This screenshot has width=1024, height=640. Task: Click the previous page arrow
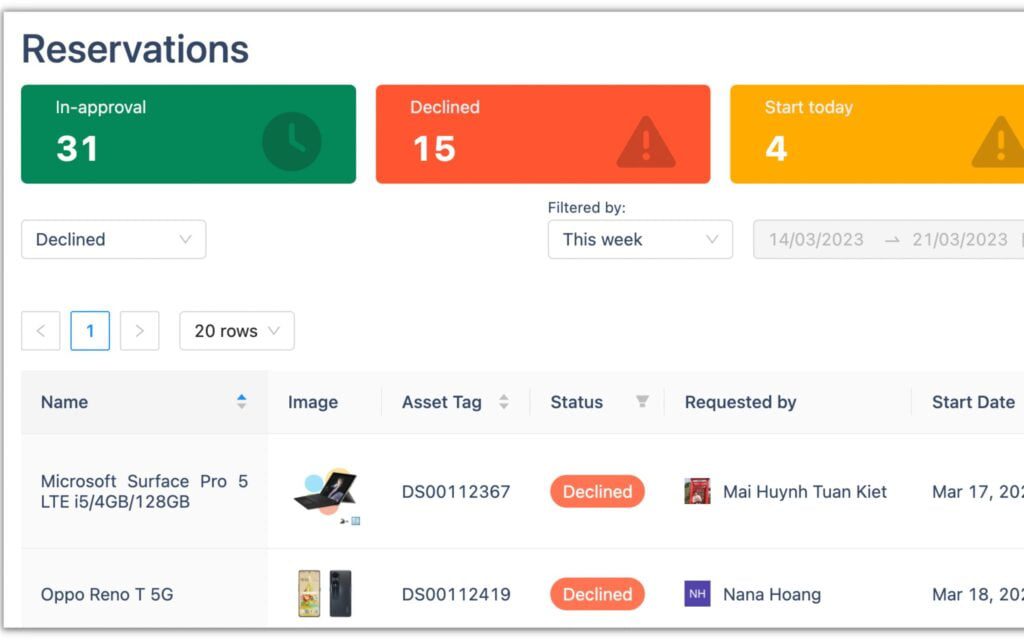(41, 330)
